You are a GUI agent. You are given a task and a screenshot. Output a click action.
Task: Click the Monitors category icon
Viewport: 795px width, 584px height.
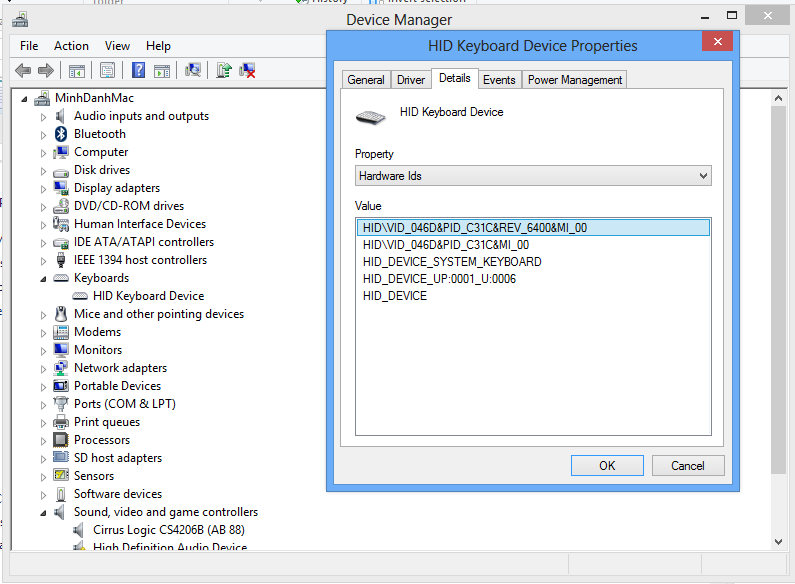pyautogui.click(x=61, y=350)
